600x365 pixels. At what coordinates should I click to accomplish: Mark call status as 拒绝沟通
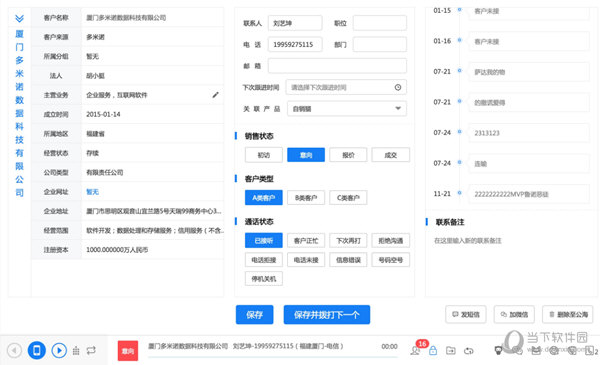pos(390,241)
